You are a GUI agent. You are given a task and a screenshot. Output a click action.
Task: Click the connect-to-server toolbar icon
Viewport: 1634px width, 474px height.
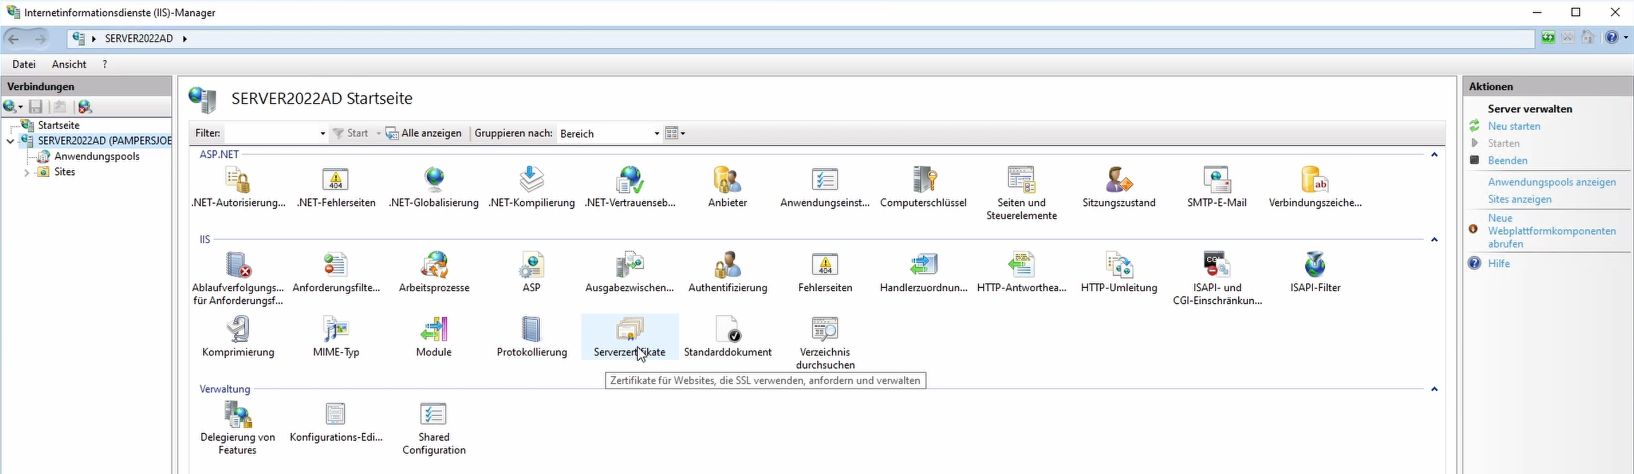pos(12,106)
